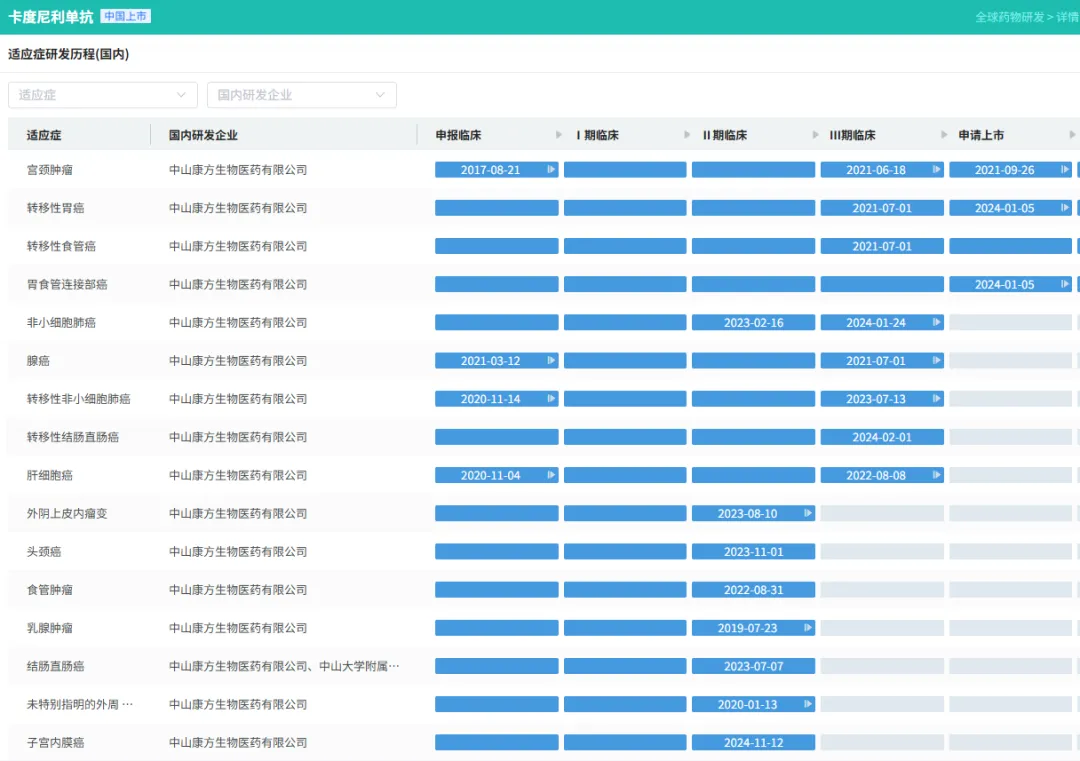Select the 子宫内膜癌 2024-11-12 phase II bar
Screen dimensions: 1080x761
point(753,743)
